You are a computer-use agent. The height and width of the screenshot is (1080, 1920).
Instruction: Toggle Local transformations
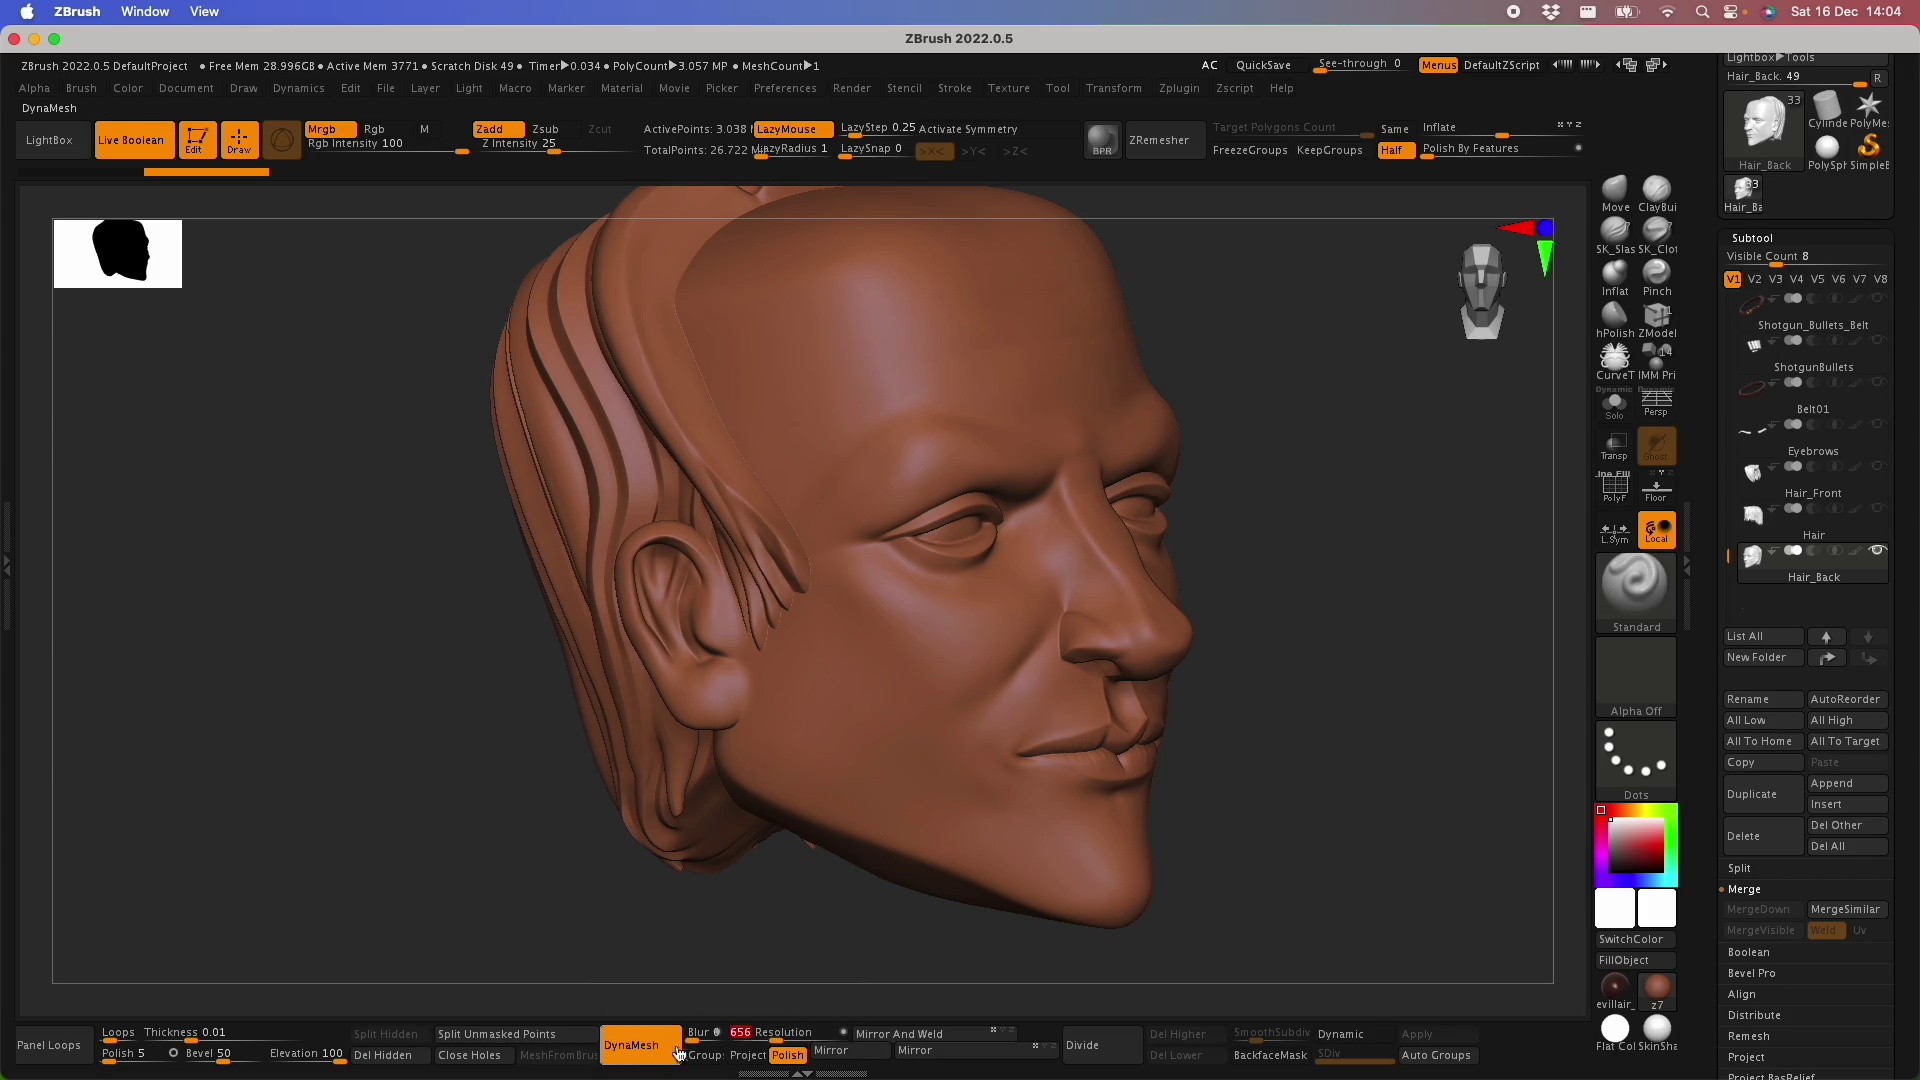click(x=1656, y=531)
